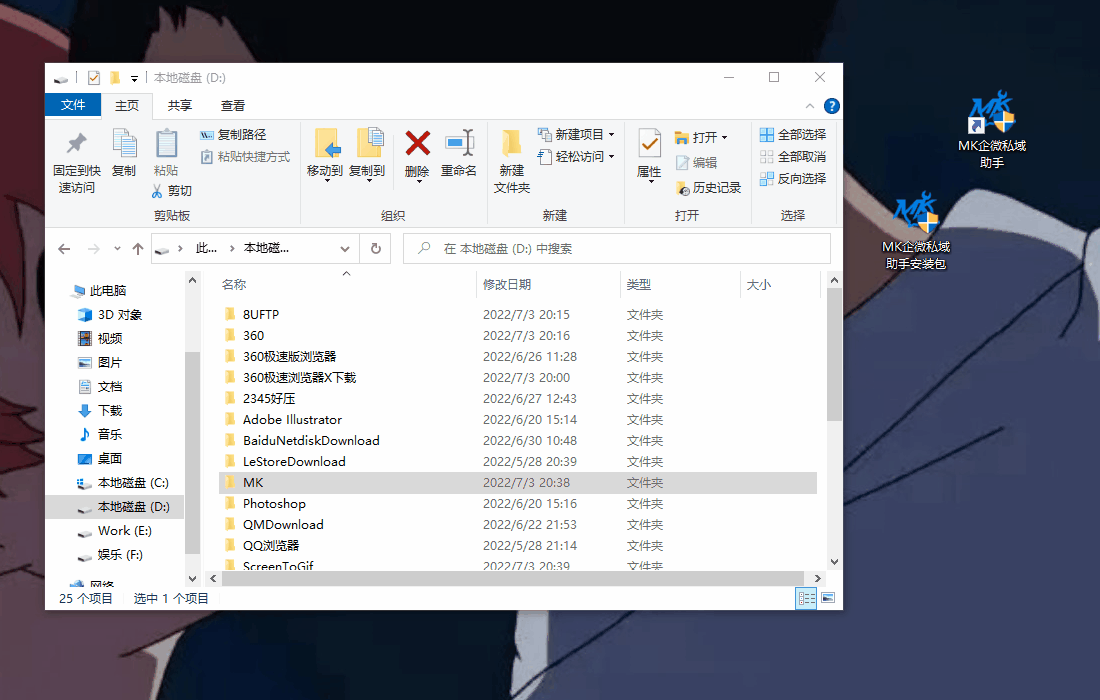1100x700 pixels.
Task: Copy path of the selected item
Action: [x=233, y=135]
